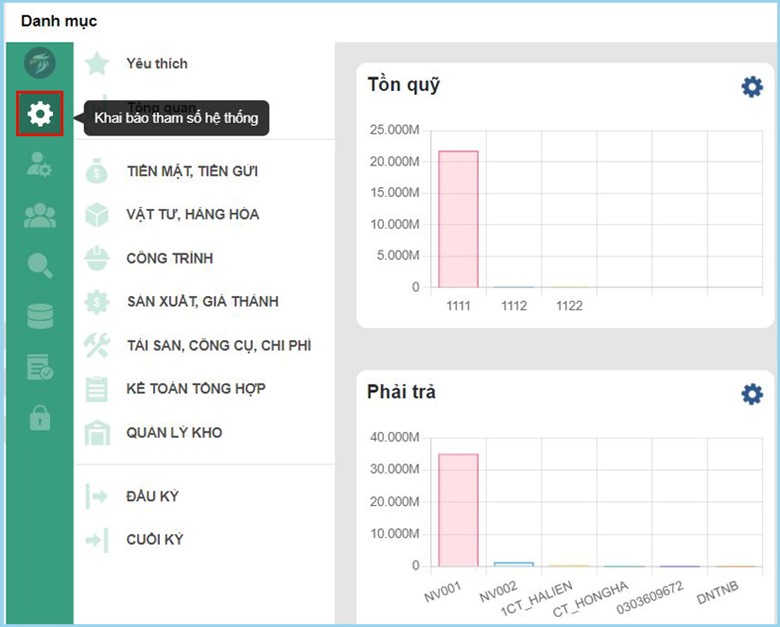Click the 1111 bar in Tồn quỹ chart
780x627 pixels.
tap(458, 220)
